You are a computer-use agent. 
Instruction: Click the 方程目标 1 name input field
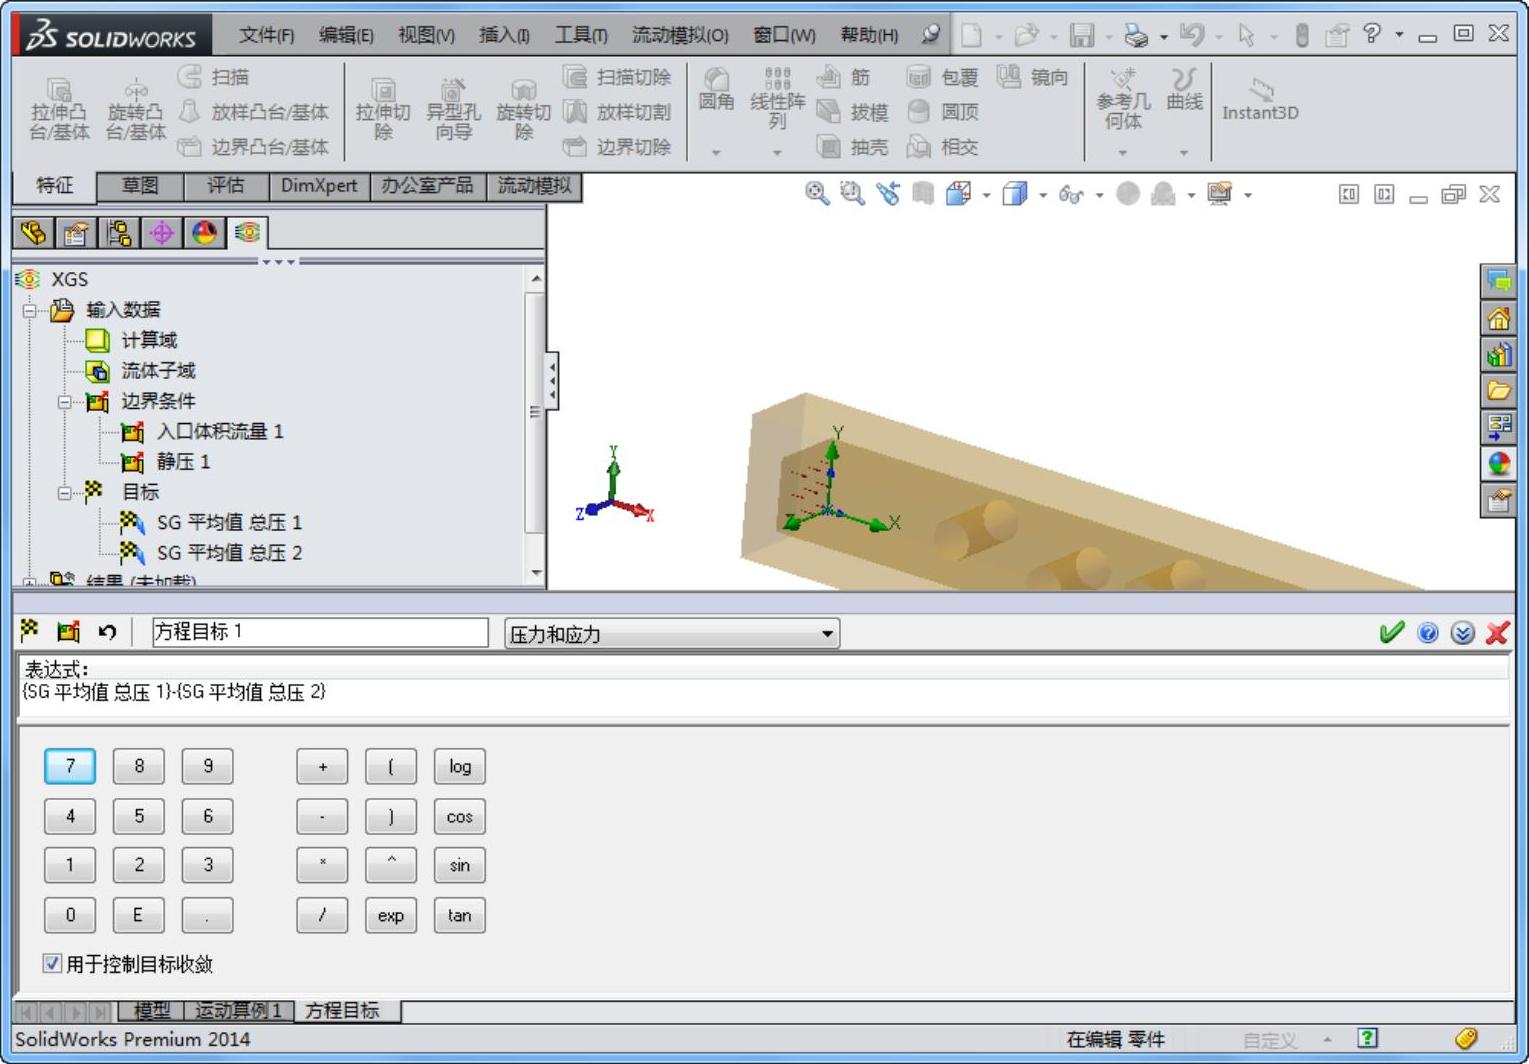pyautogui.click(x=319, y=632)
